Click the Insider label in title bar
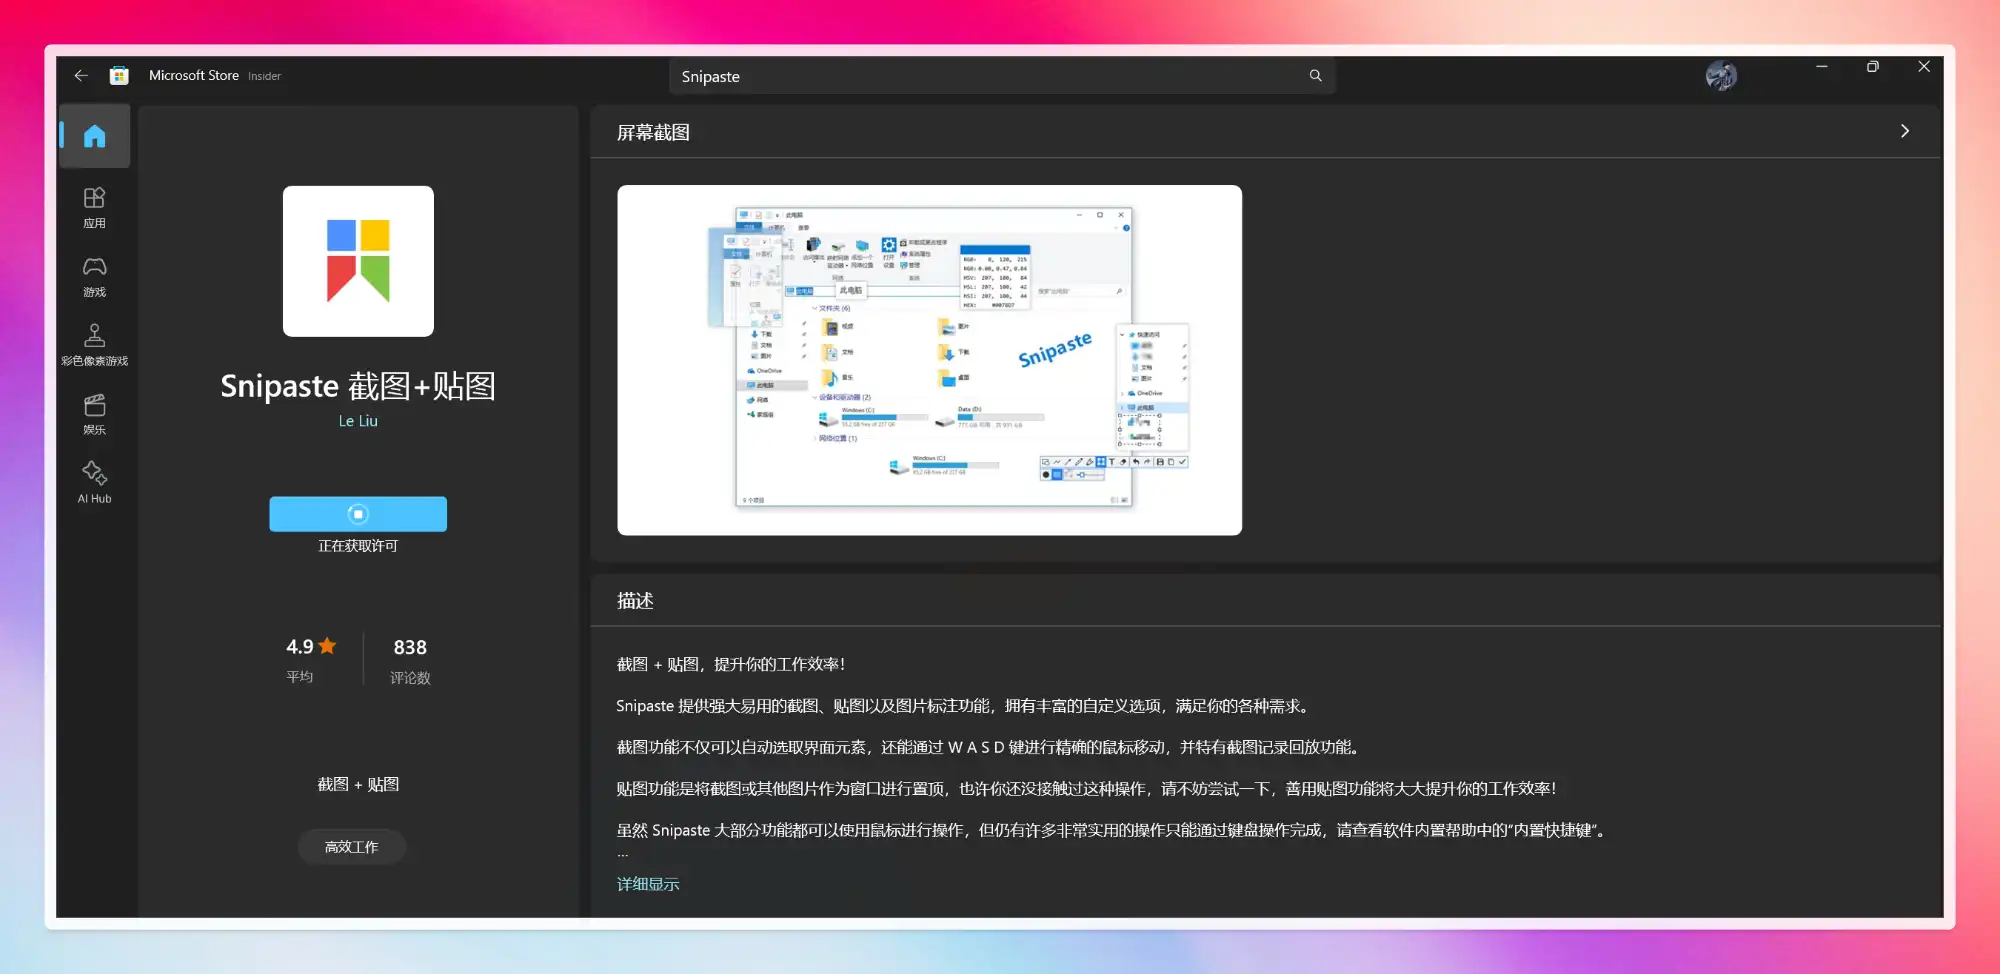 pyautogui.click(x=265, y=76)
